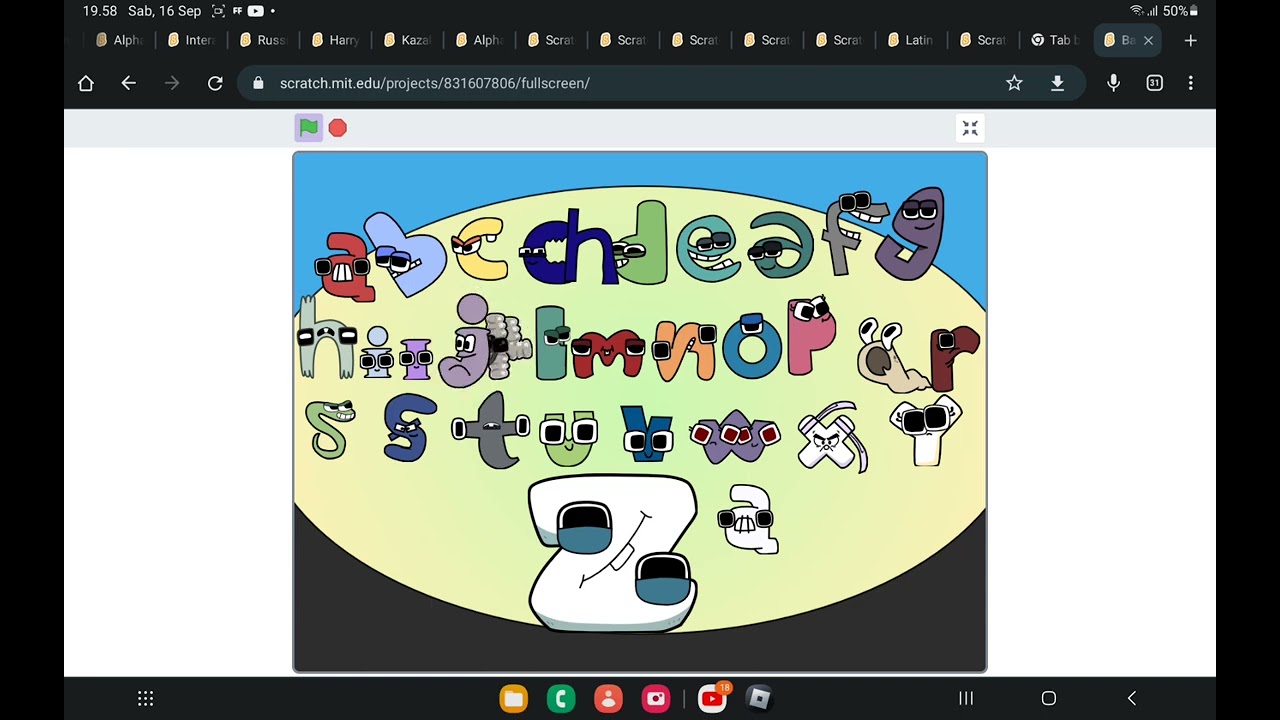
Task: Click the light green u character
Action: [569, 437]
